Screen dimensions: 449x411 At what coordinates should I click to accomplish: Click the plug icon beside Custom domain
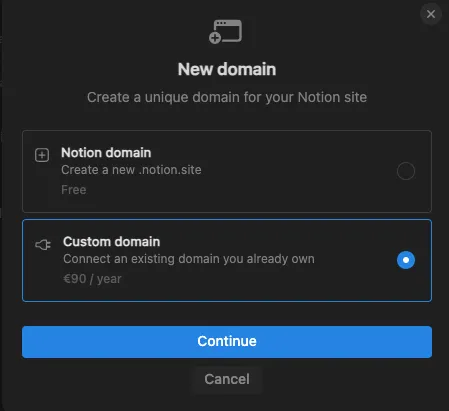43,245
